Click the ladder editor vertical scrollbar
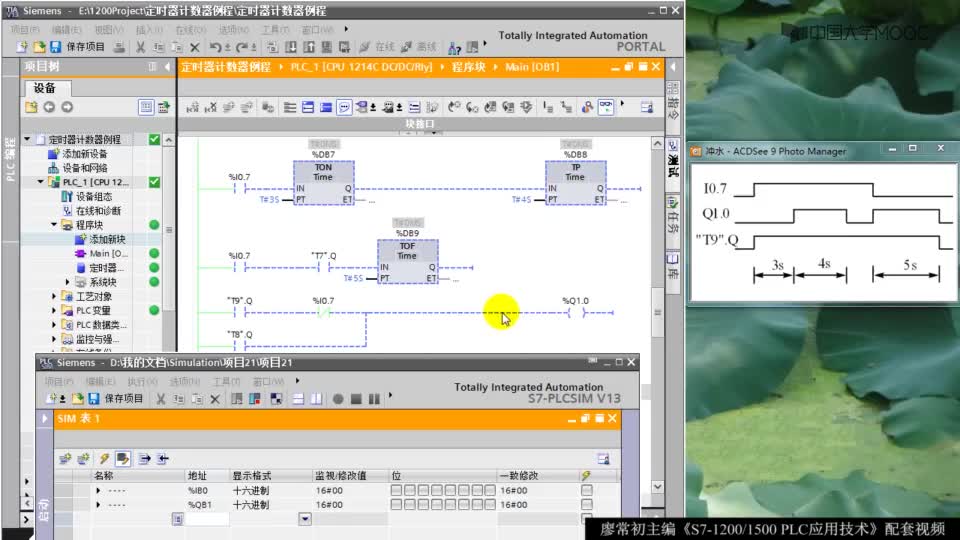960x540 pixels. [658, 312]
